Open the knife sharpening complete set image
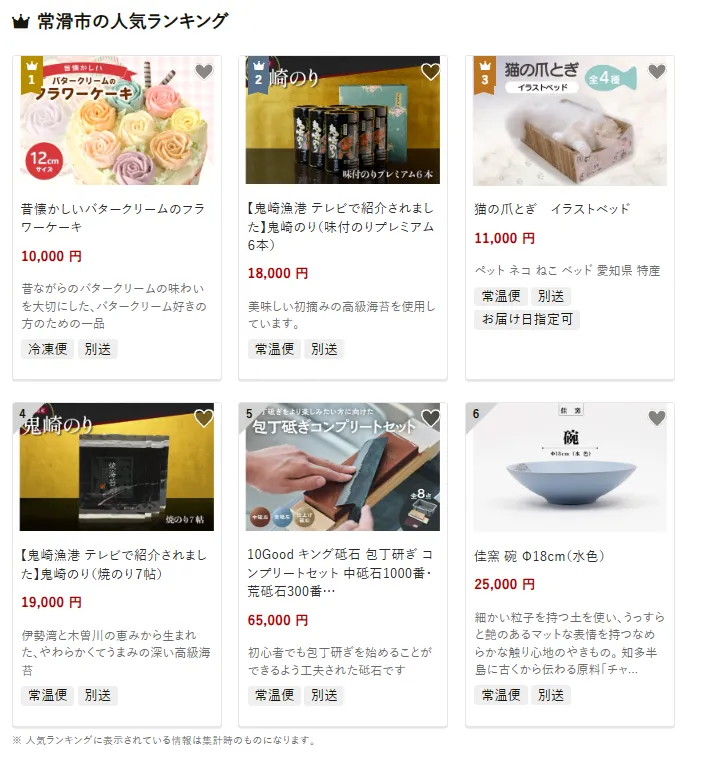727x778 pixels. [343, 467]
